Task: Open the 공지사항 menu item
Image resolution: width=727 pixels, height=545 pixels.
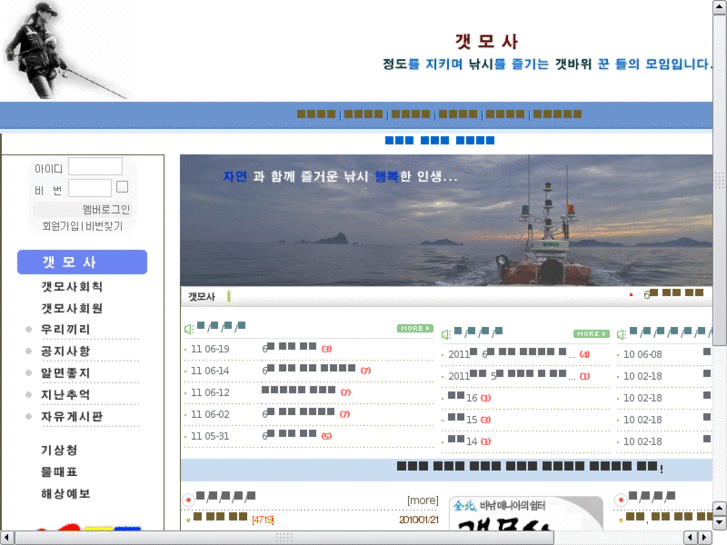Action: (x=65, y=351)
